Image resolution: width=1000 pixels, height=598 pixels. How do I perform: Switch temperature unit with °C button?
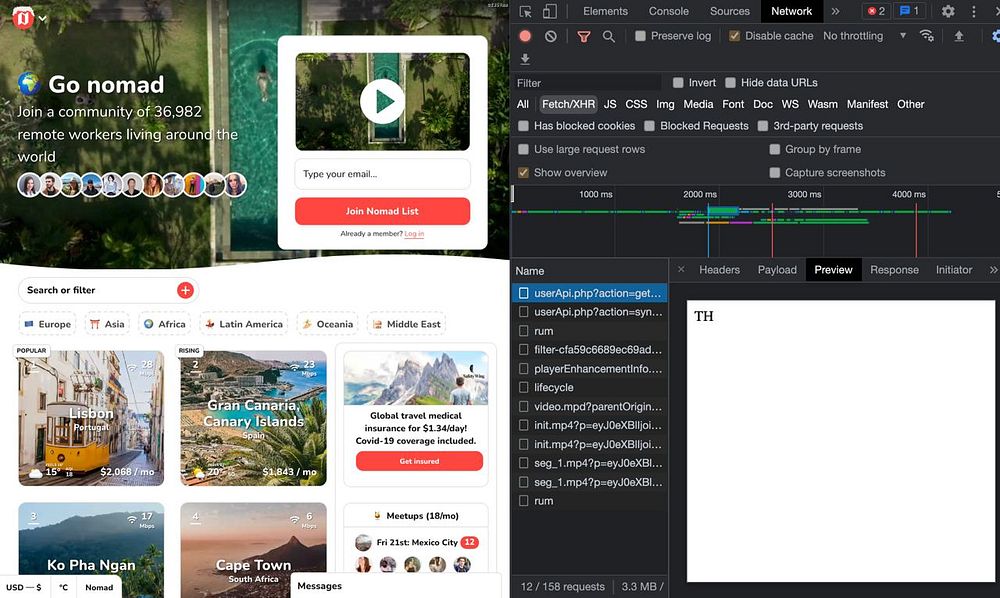(x=63, y=587)
